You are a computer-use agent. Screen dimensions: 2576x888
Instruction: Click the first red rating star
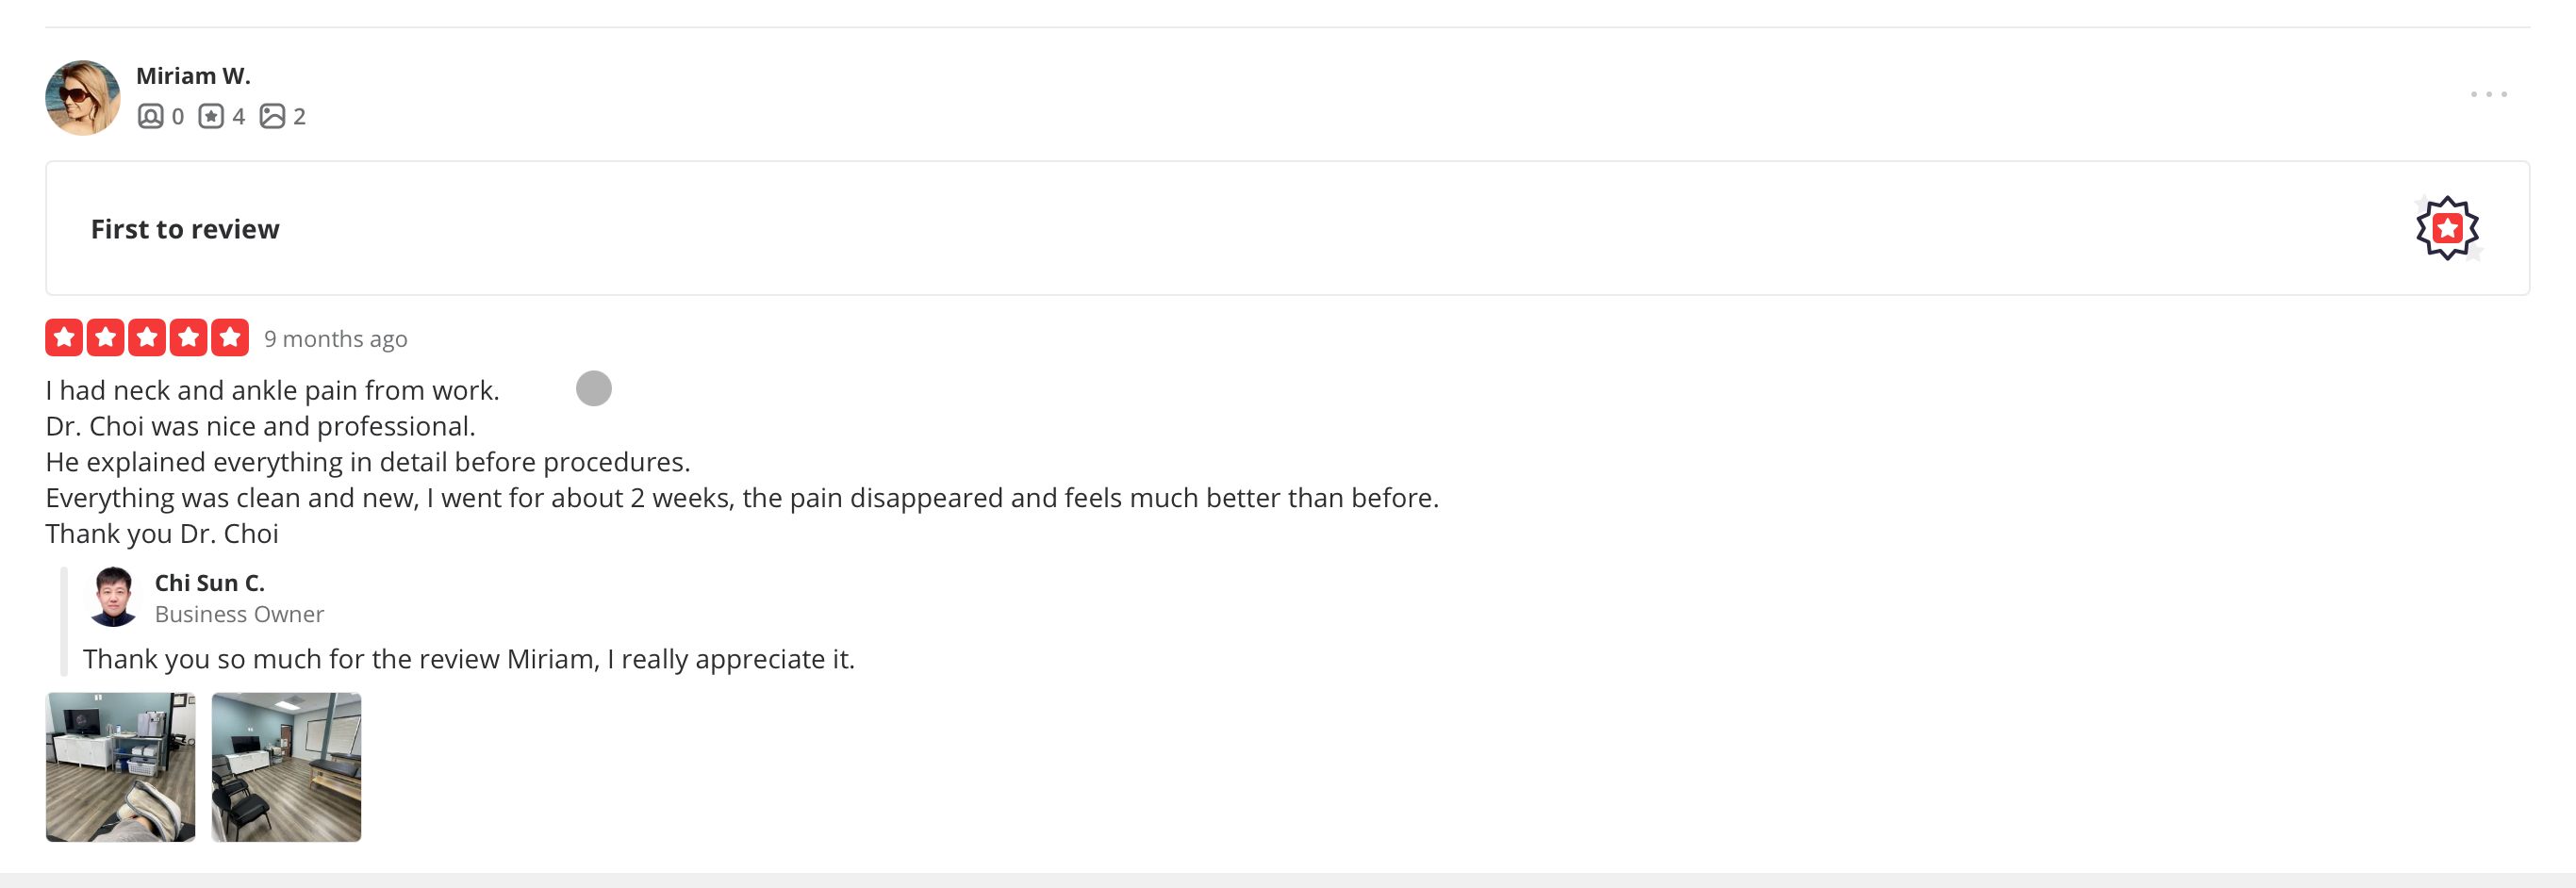pyautogui.click(x=64, y=338)
